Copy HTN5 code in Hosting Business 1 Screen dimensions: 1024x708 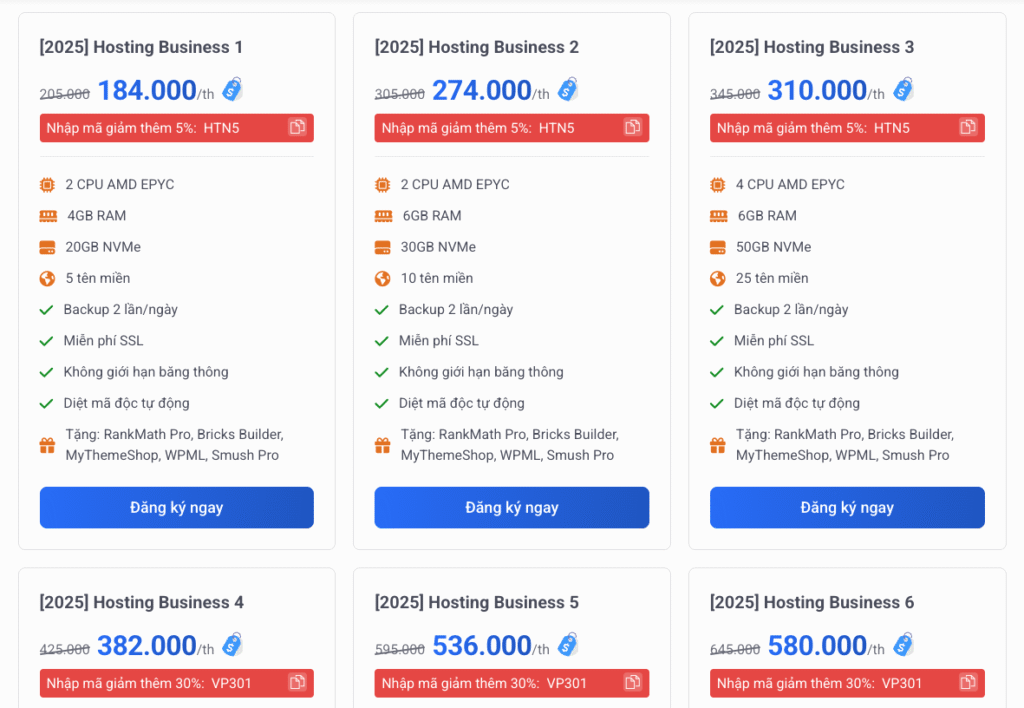(297, 127)
